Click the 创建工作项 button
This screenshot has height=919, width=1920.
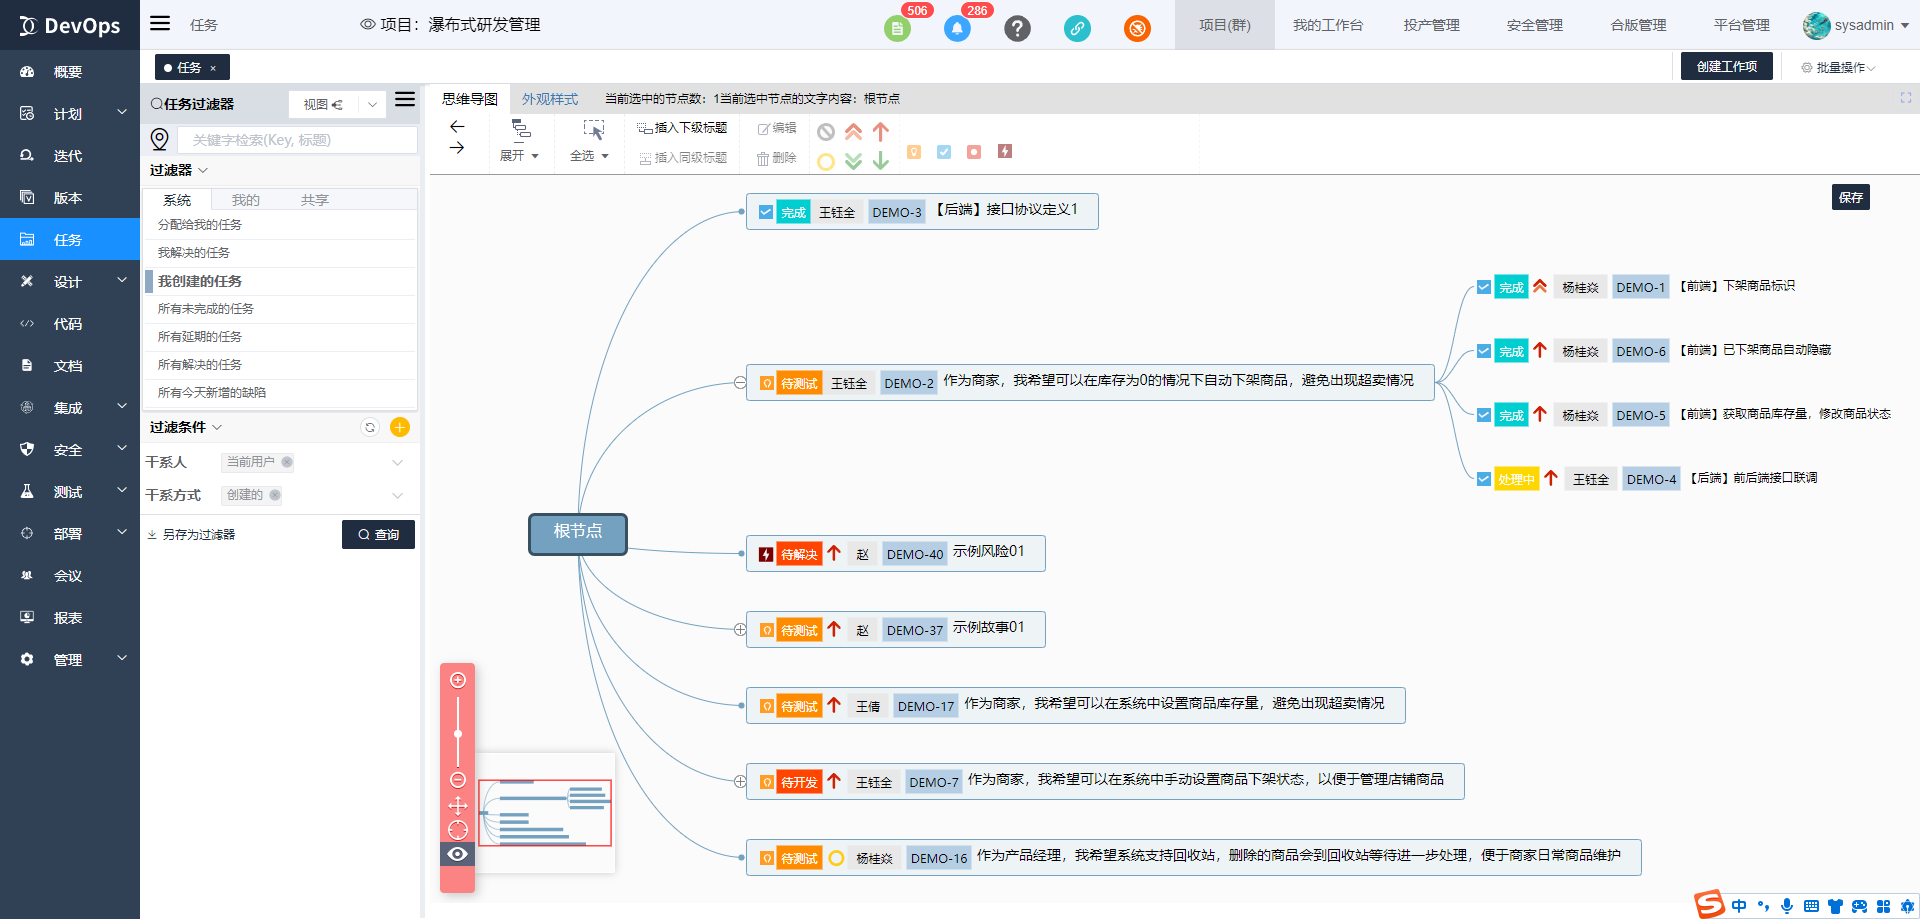point(1726,67)
